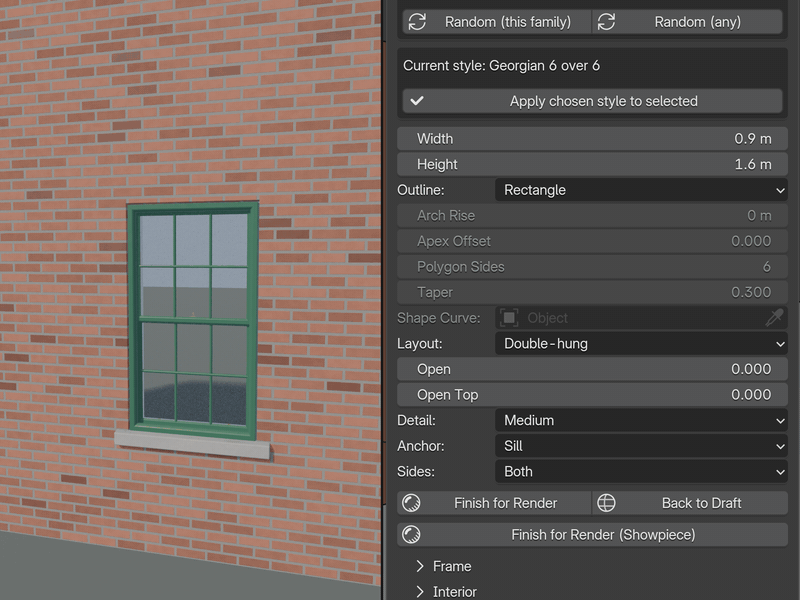Viewport: 800px width, 600px height.
Task: Click the Back to Draft button
Action: tap(690, 503)
